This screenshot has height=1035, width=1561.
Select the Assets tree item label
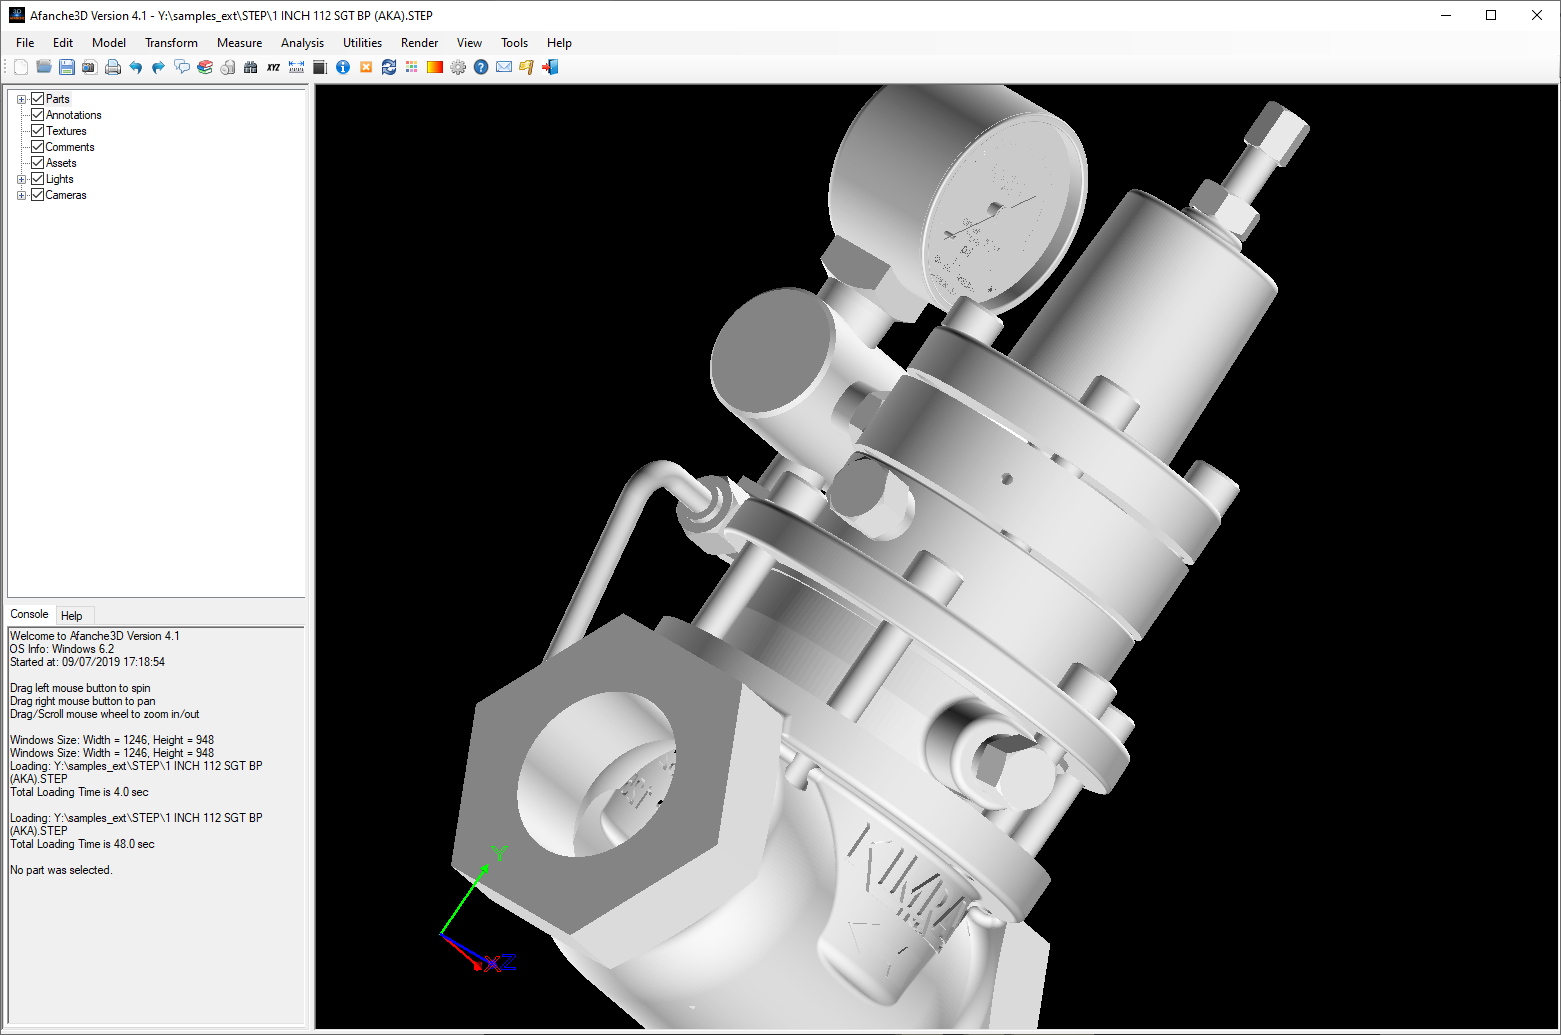pyautogui.click(x=61, y=163)
